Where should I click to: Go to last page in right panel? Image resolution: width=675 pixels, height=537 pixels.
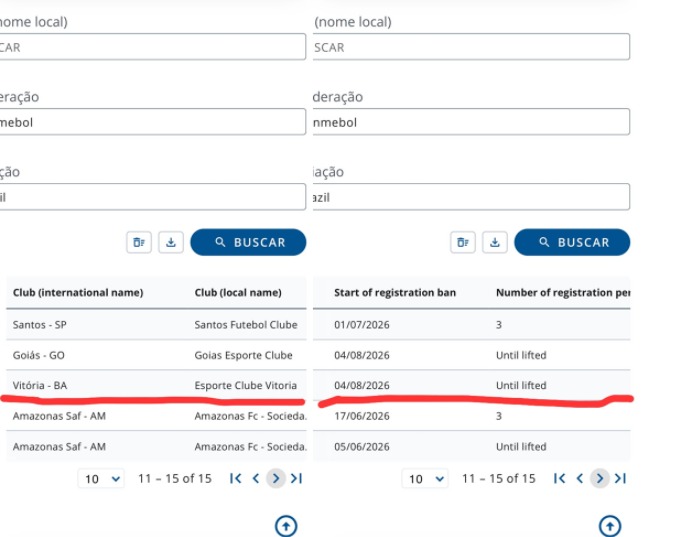(x=620, y=478)
